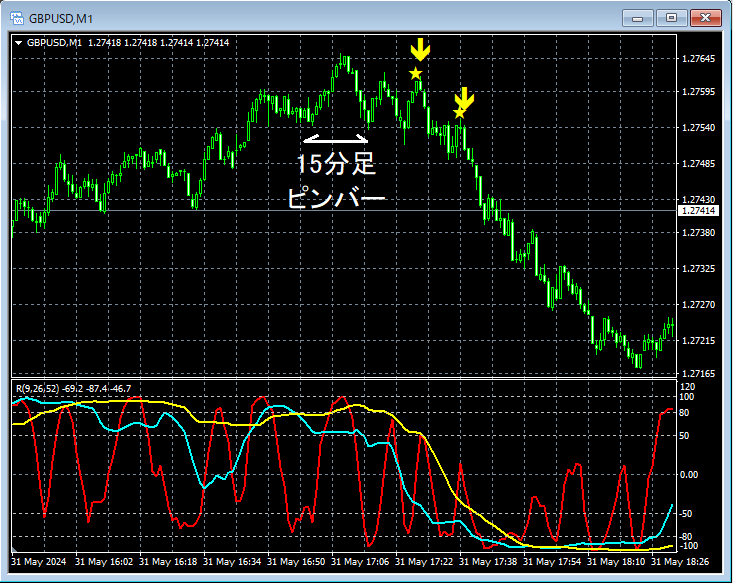Click the price scale label 1.27325
Viewport: 734px width, 583px height.
click(698, 268)
